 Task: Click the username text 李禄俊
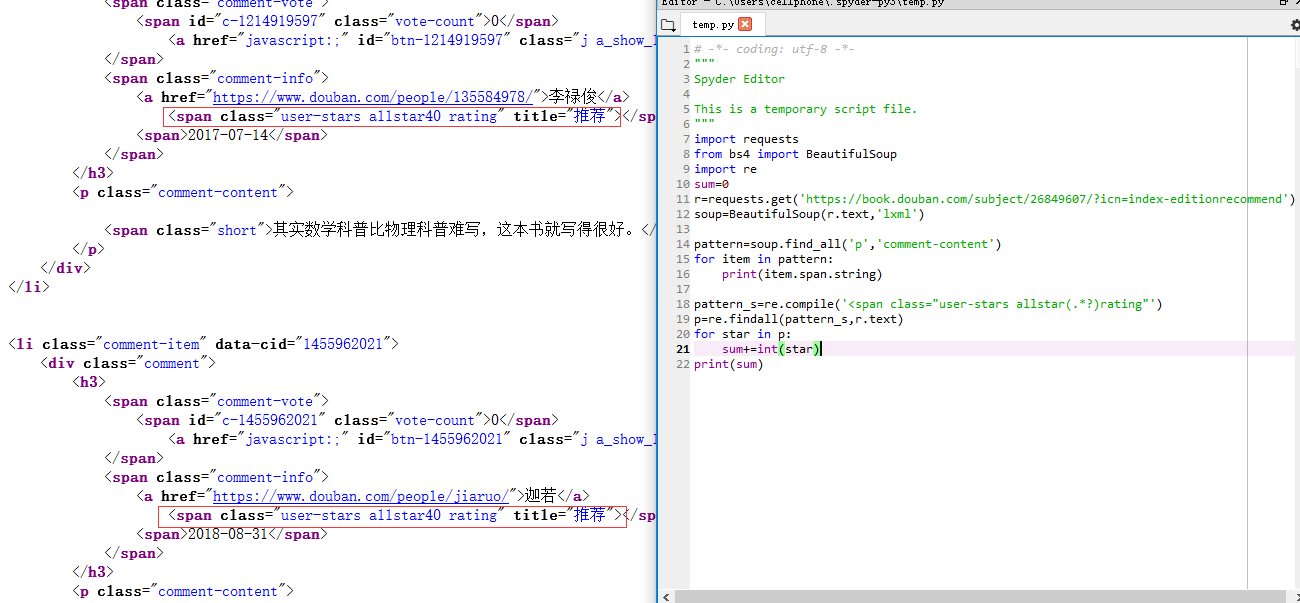click(x=574, y=97)
